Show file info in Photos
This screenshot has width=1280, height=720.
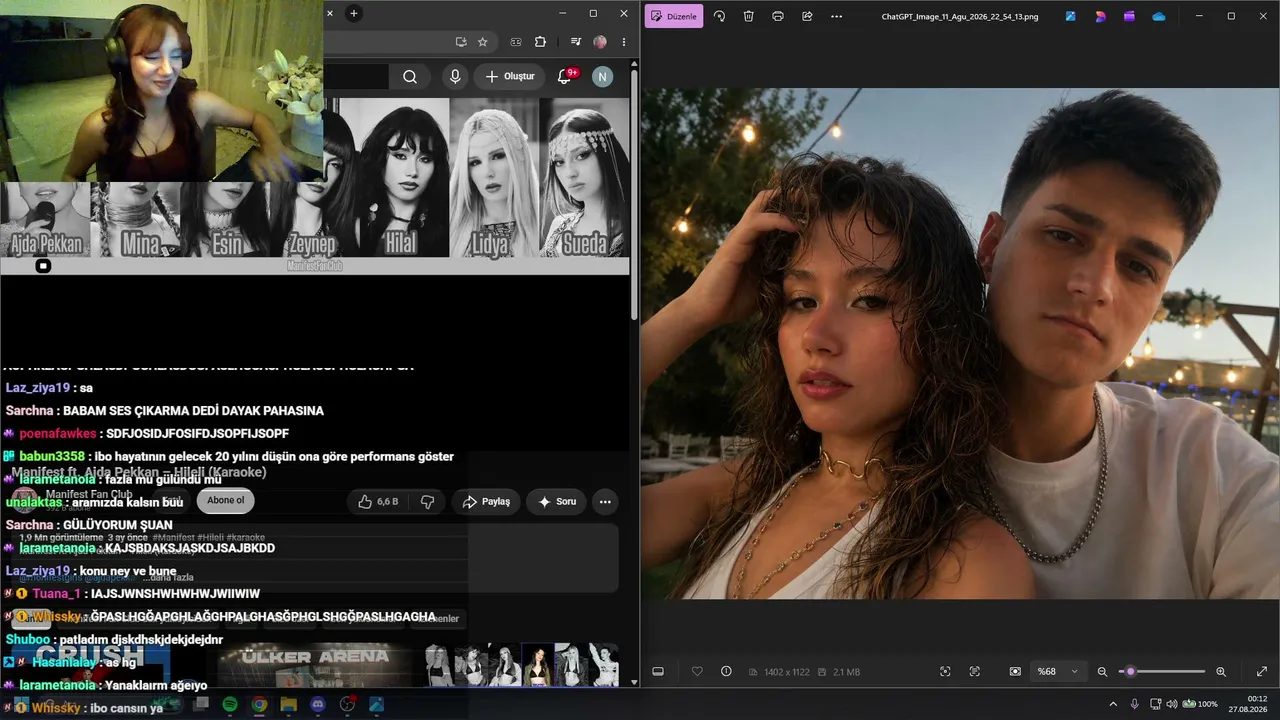(726, 671)
